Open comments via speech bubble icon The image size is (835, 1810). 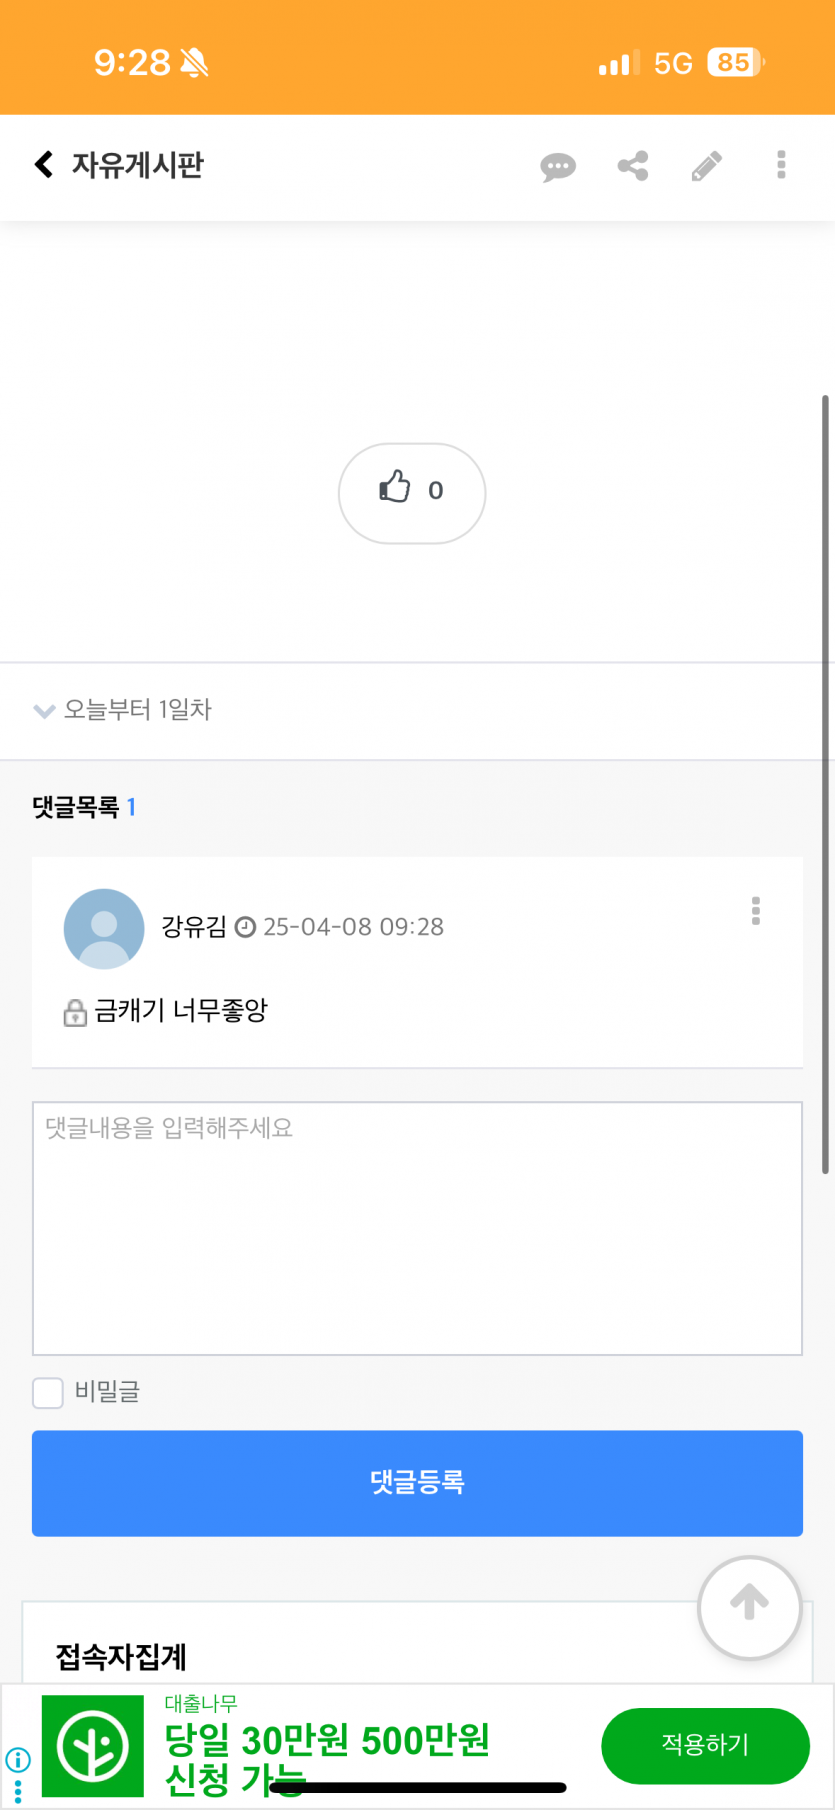[x=558, y=166]
